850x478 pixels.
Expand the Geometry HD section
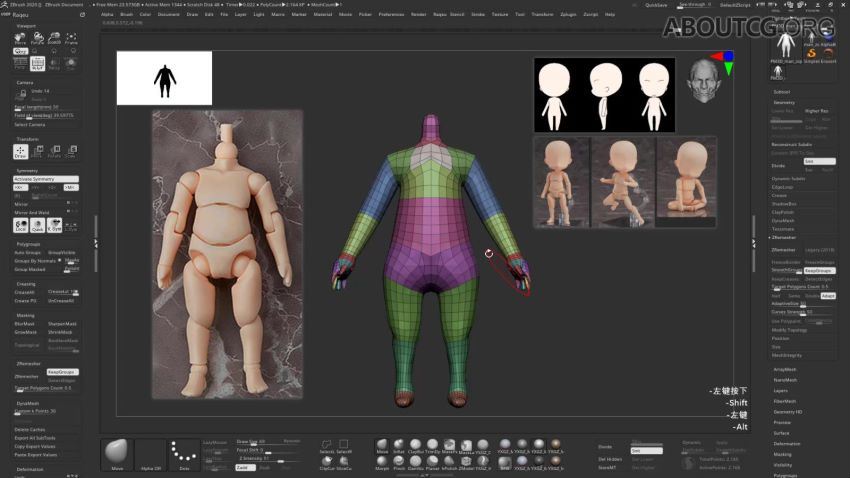[x=789, y=411]
